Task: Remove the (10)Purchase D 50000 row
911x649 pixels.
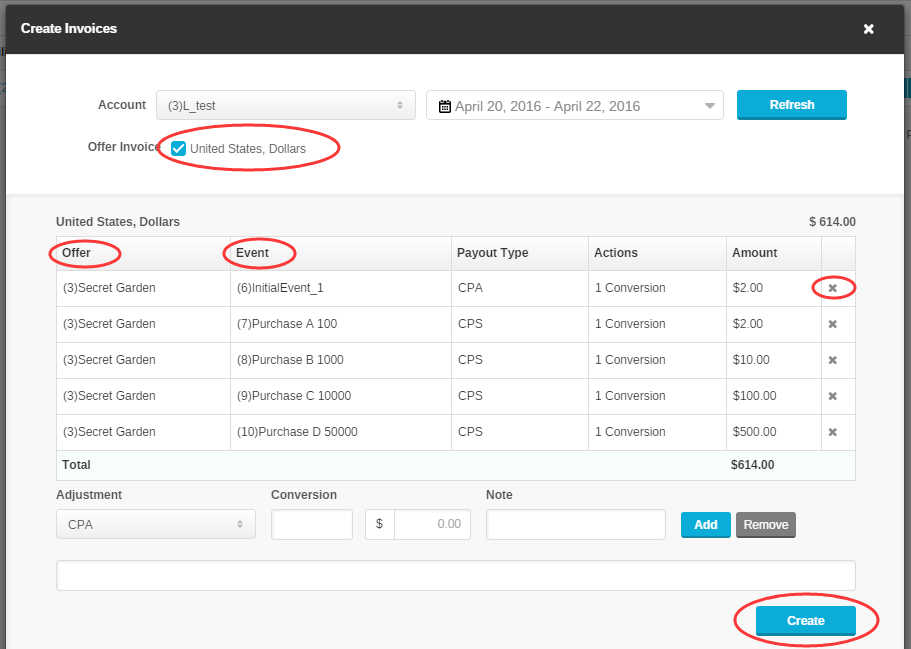Action: coord(833,432)
